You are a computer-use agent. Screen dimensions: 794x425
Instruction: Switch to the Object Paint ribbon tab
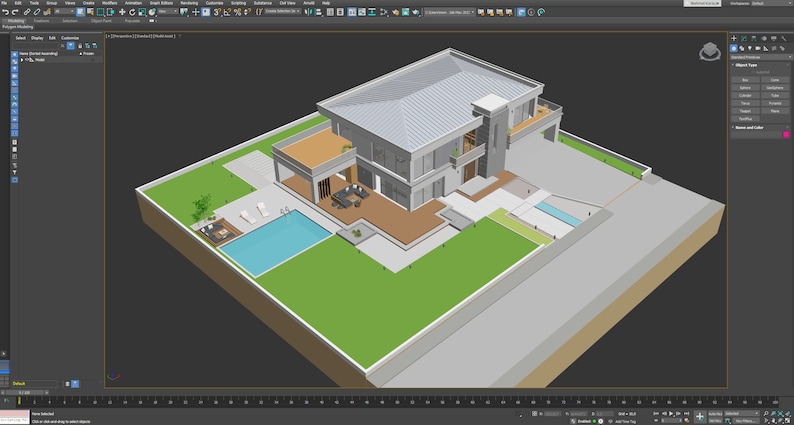(x=101, y=21)
